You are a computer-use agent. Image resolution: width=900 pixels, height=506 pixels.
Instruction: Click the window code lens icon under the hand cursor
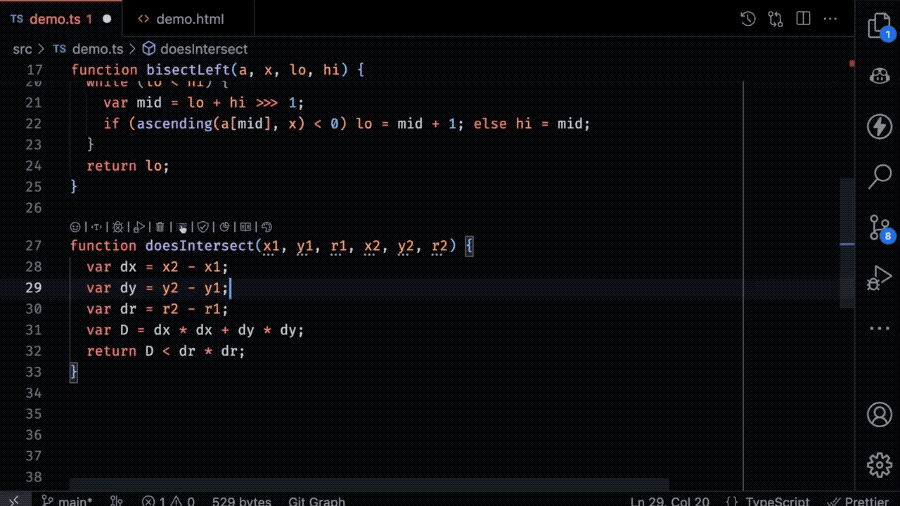[x=181, y=227]
